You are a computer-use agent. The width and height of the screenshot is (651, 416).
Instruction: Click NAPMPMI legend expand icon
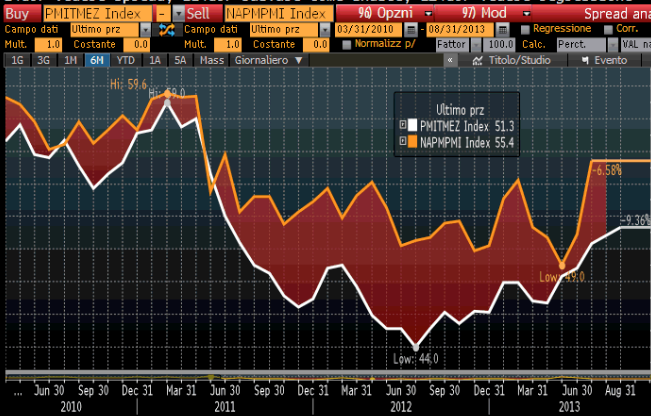click(403, 142)
